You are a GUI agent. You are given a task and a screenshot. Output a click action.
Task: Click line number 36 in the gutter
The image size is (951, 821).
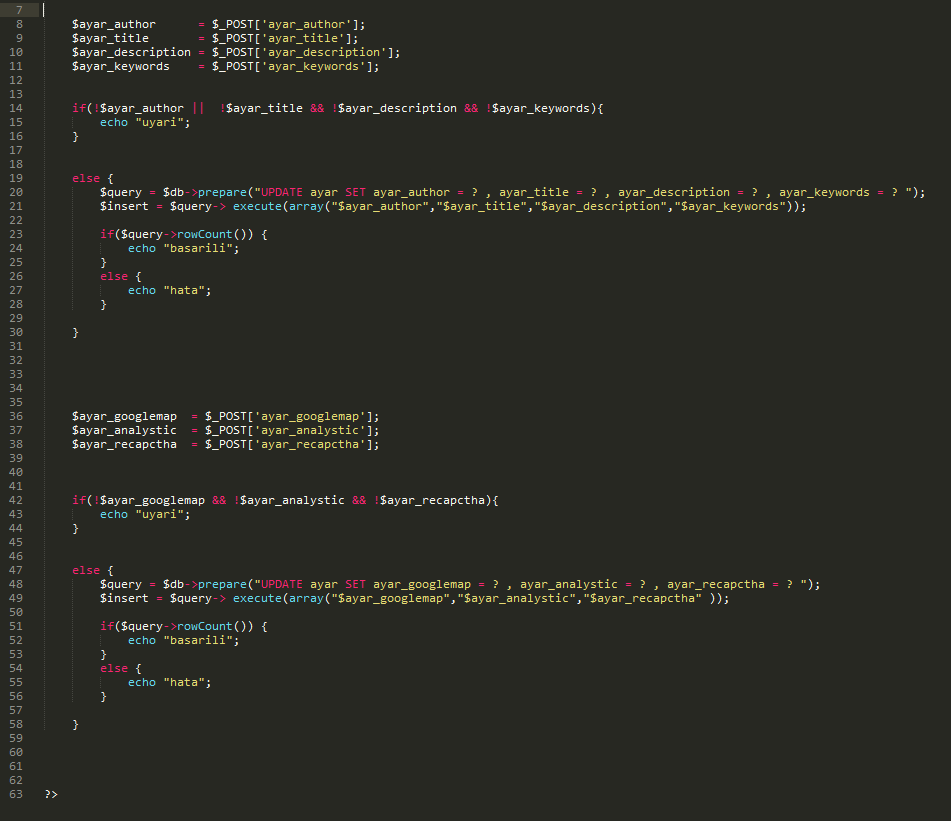click(x=16, y=417)
